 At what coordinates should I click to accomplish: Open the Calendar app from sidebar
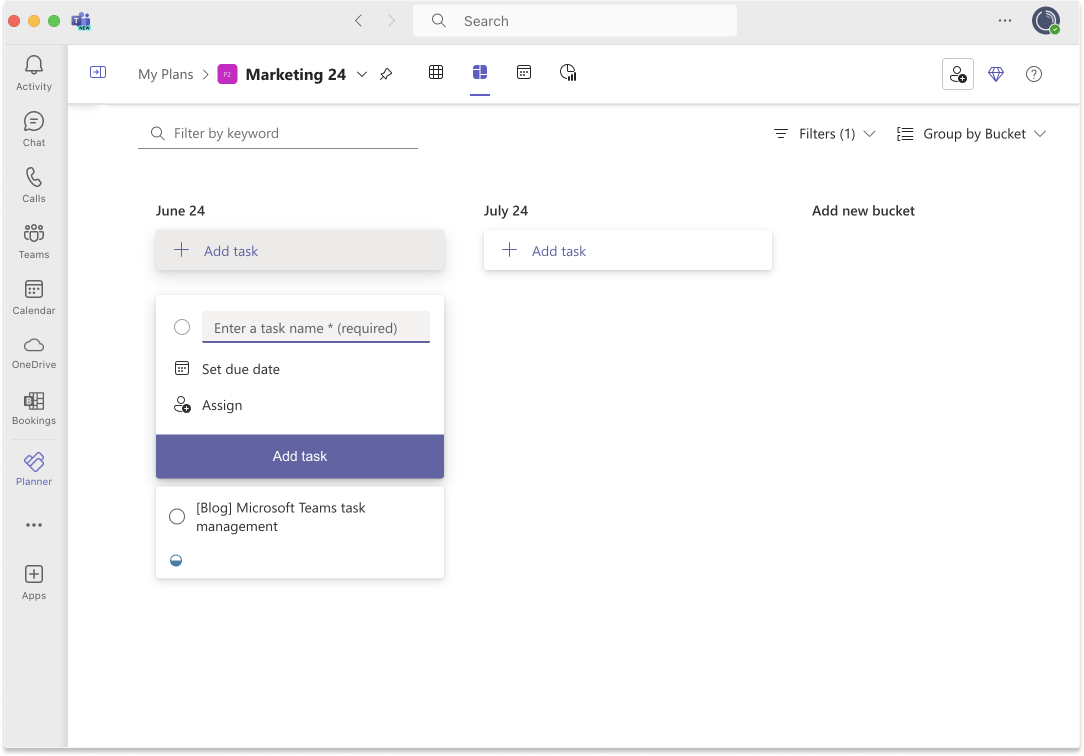click(x=33, y=296)
